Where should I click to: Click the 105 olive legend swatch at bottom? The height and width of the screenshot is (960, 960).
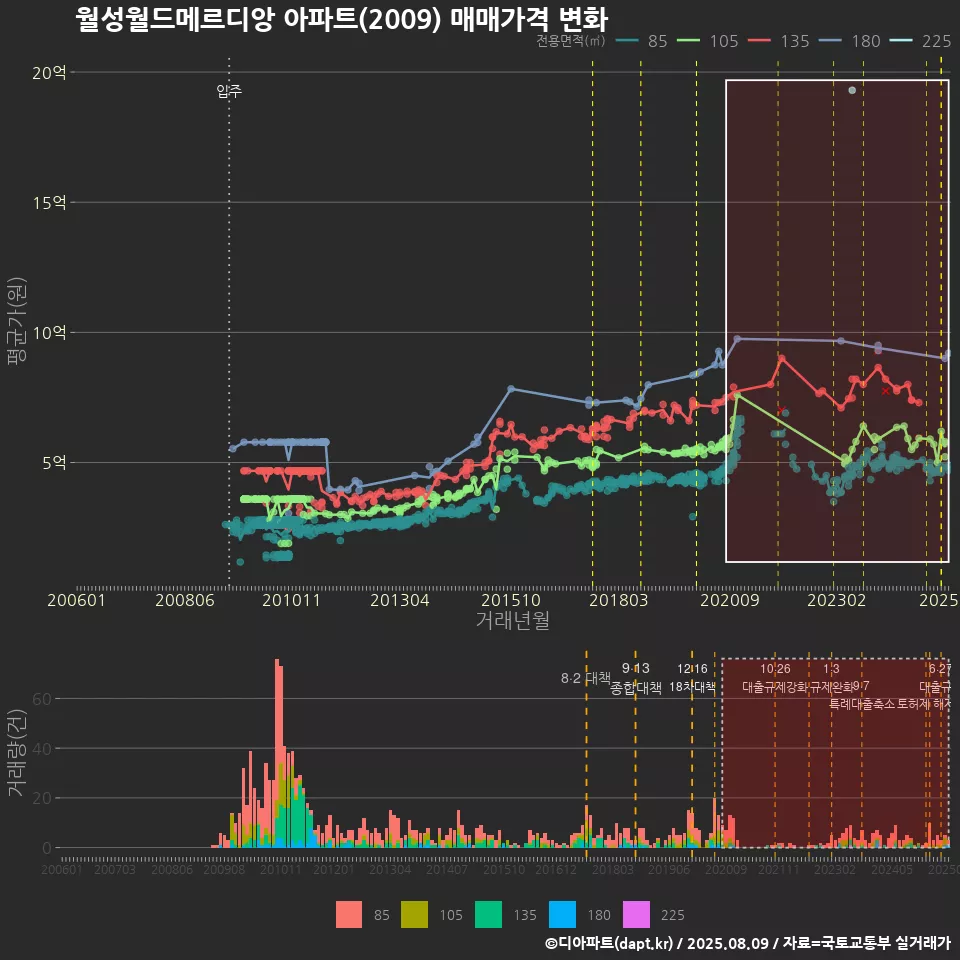tap(414, 915)
